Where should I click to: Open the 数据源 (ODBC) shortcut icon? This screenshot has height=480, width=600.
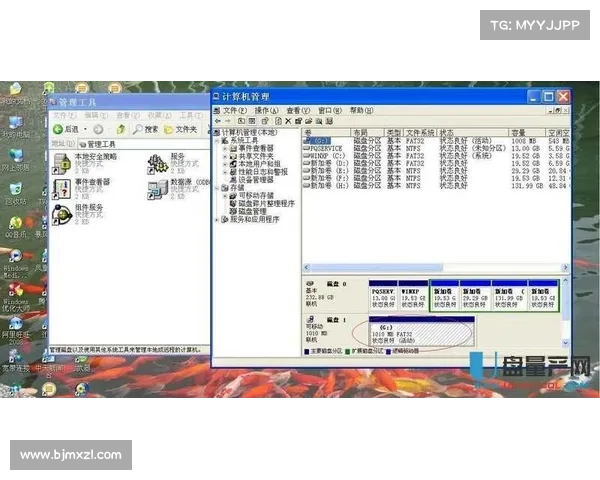pyautogui.click(x=157, y=188)
